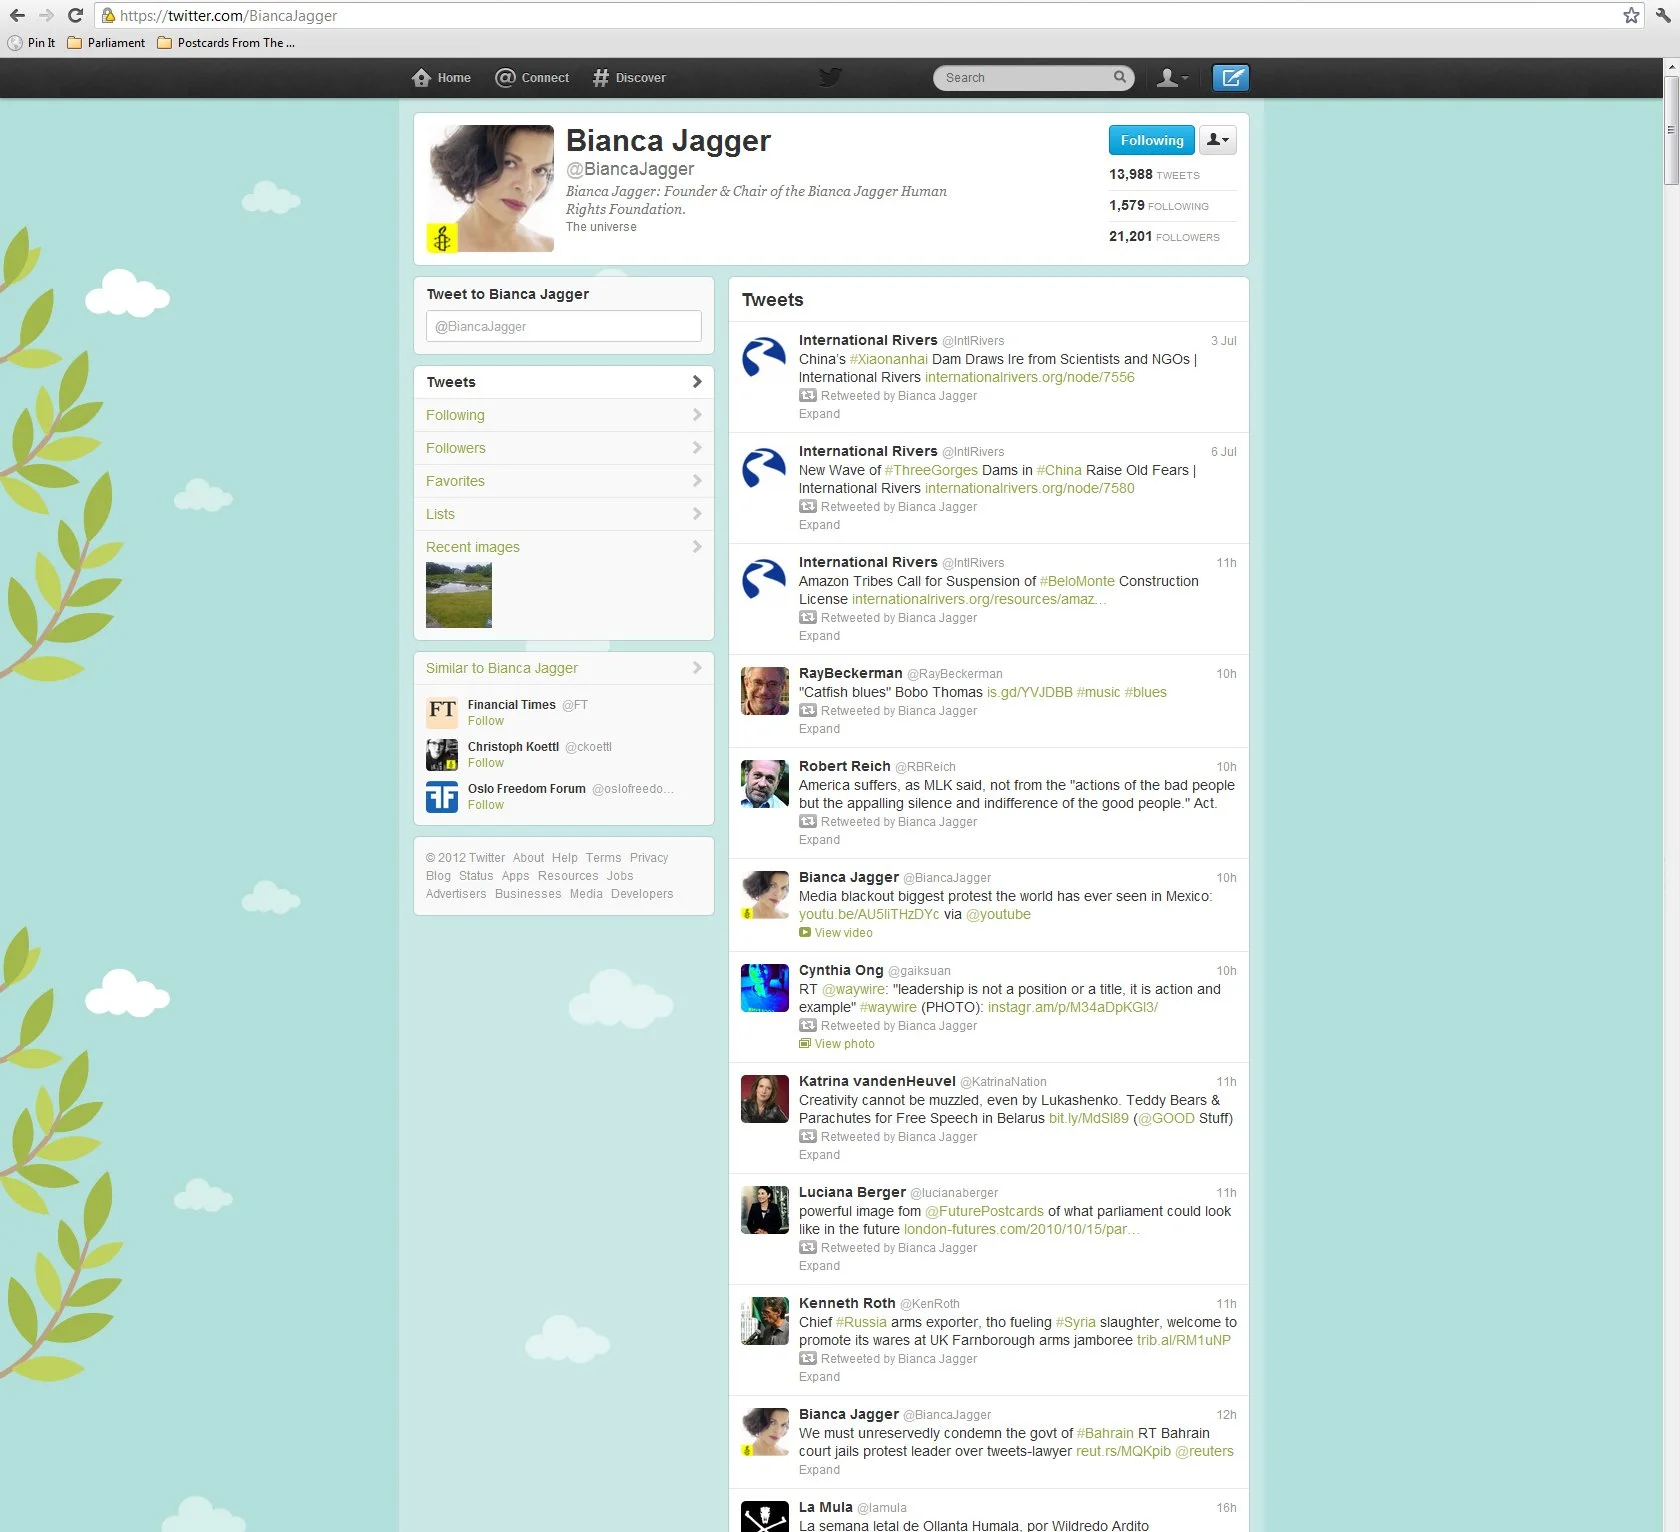Screen dimensions: 1680x1532
Task: Click the Tweet to @BiancaJagger input field
Action: click(x=564, y=326)
